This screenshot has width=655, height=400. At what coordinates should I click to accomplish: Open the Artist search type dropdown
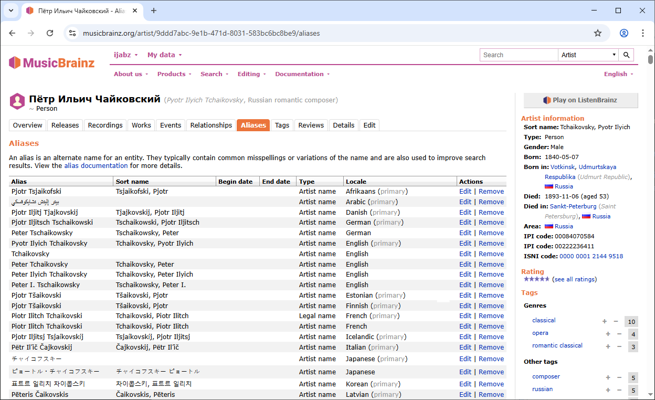(x=588, y=55)
